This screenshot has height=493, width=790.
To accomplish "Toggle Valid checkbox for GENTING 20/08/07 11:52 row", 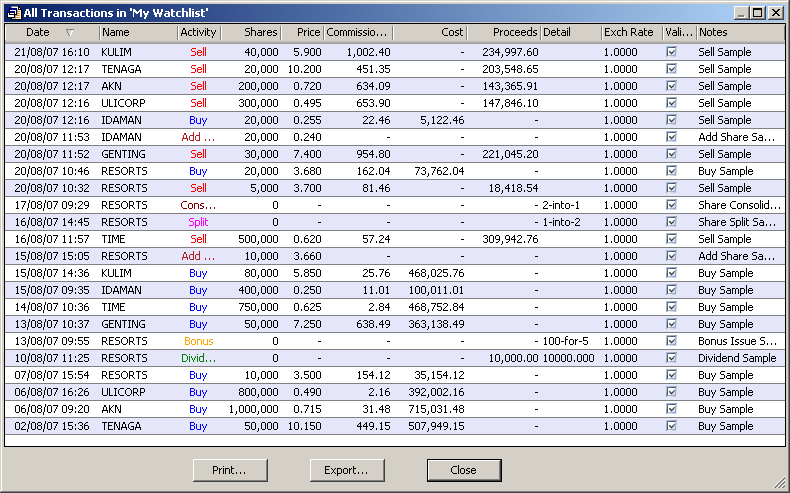I will click(671, 154).
